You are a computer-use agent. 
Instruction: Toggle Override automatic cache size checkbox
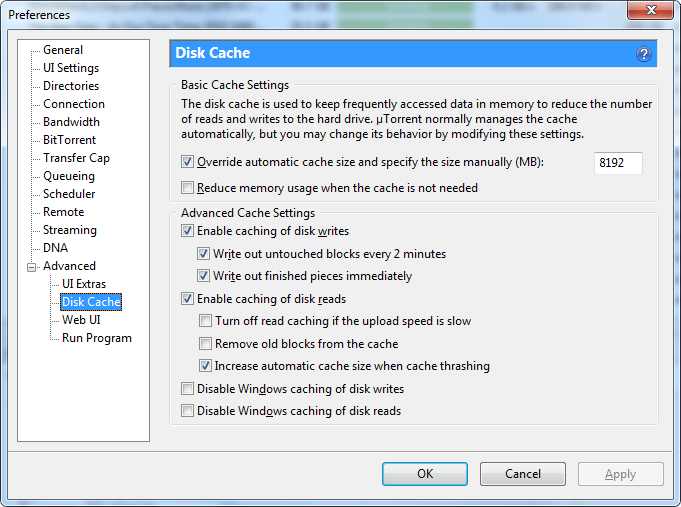(187, 162)
